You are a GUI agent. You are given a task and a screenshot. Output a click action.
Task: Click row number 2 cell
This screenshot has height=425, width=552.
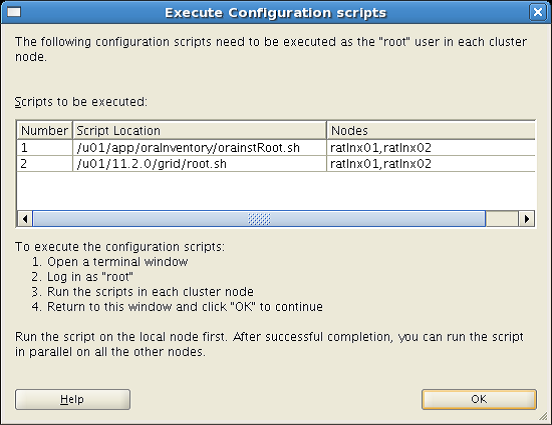point(45,164)
